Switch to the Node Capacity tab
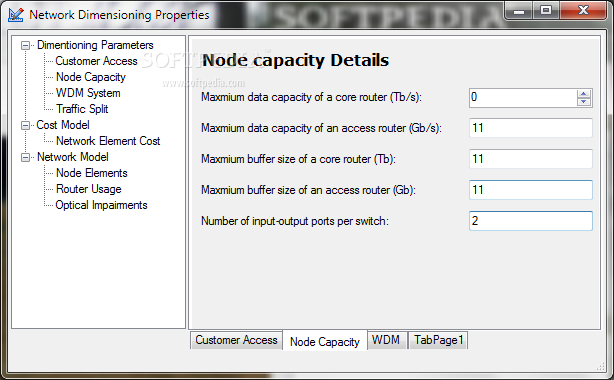 coord(325,341)
